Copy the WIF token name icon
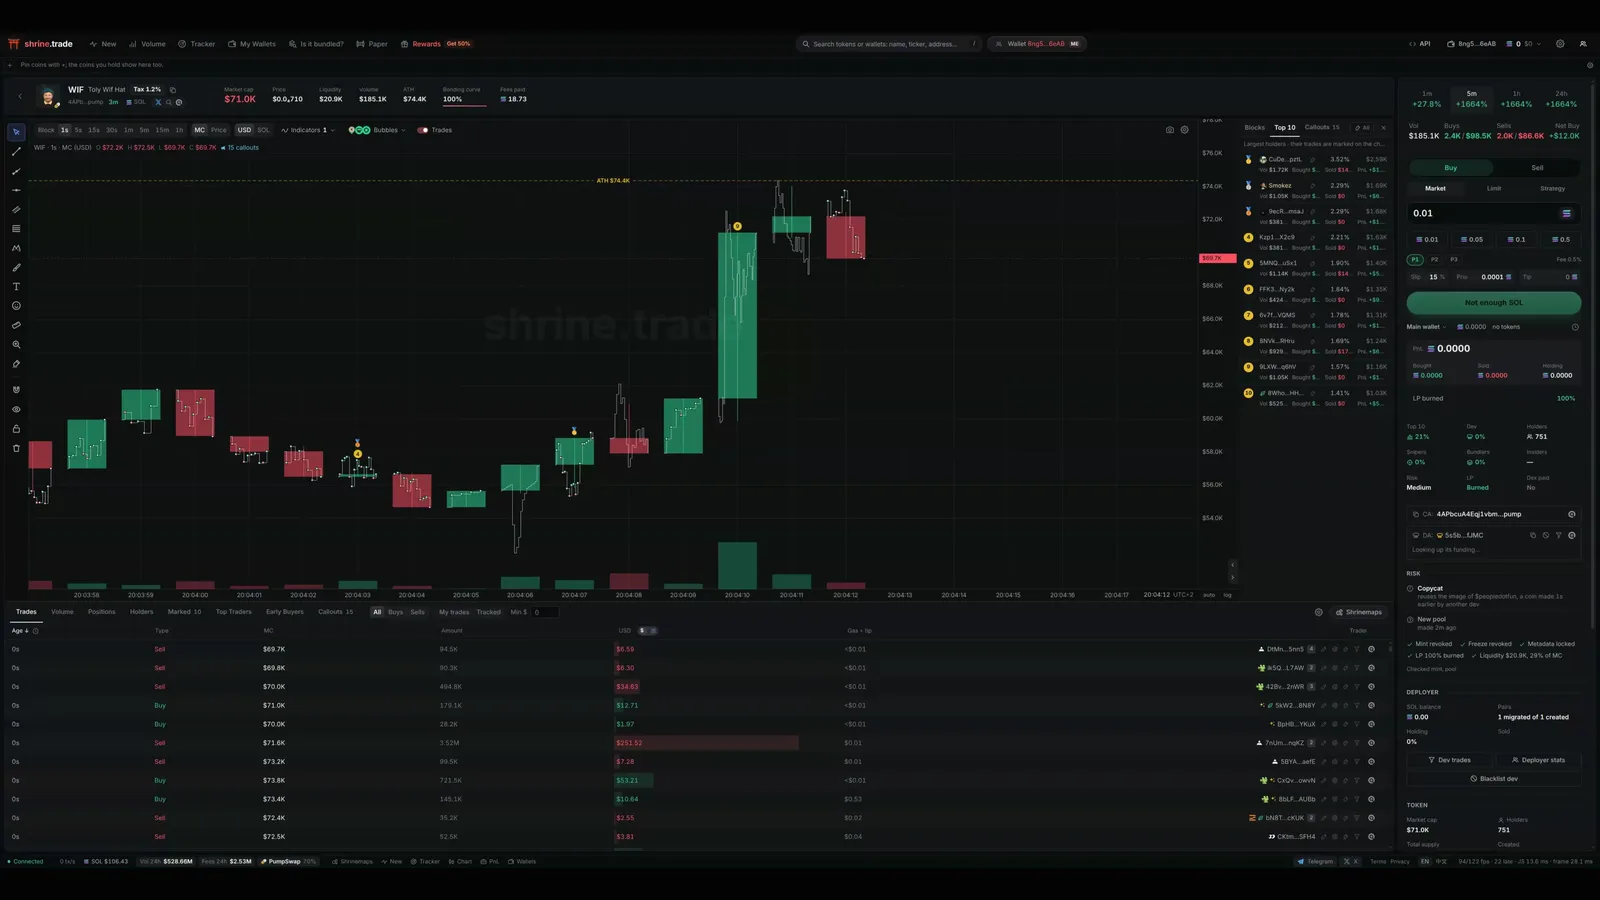This screenshot has width=1600, height=900. click(x=172, y=90)
